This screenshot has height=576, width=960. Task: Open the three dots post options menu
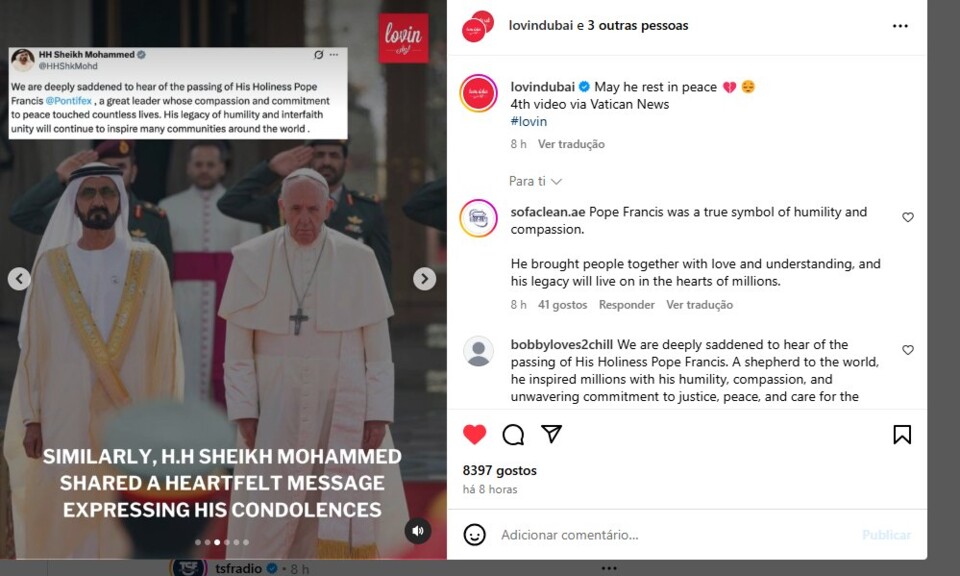[x=900, y=26]
